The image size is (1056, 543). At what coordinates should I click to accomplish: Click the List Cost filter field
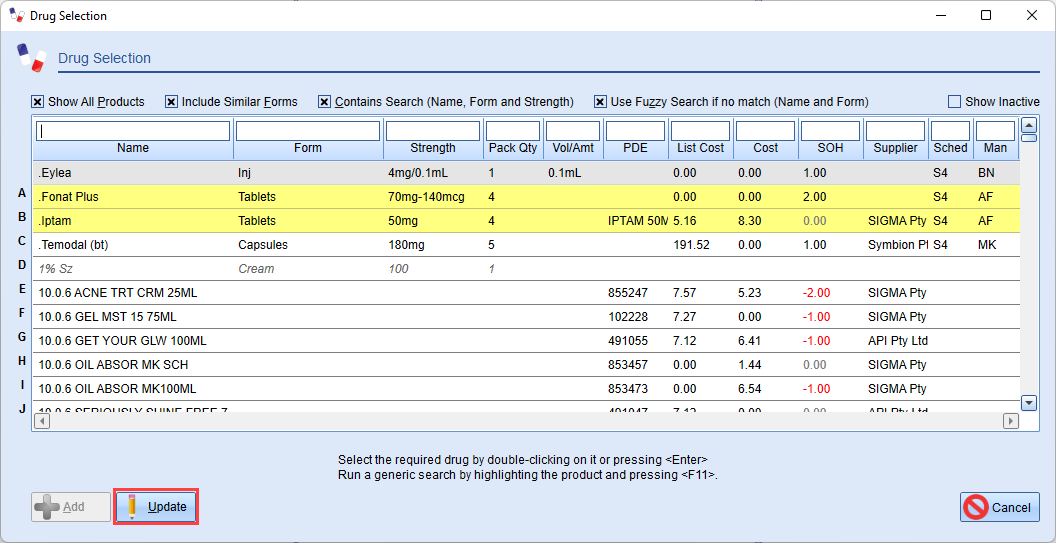coord(700,131)
